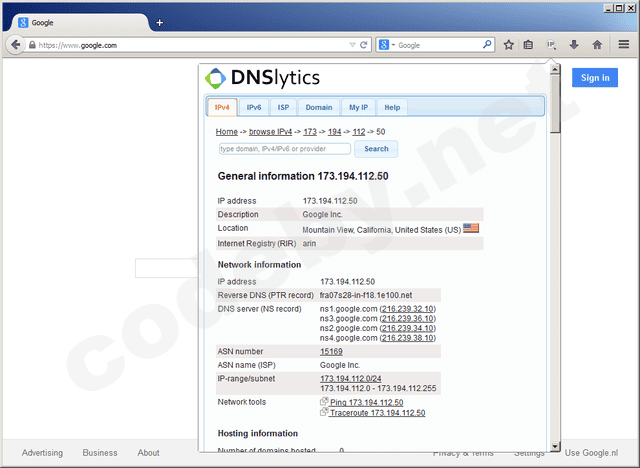Open the 216.239.32.10 nameserver link

(408, 309)
